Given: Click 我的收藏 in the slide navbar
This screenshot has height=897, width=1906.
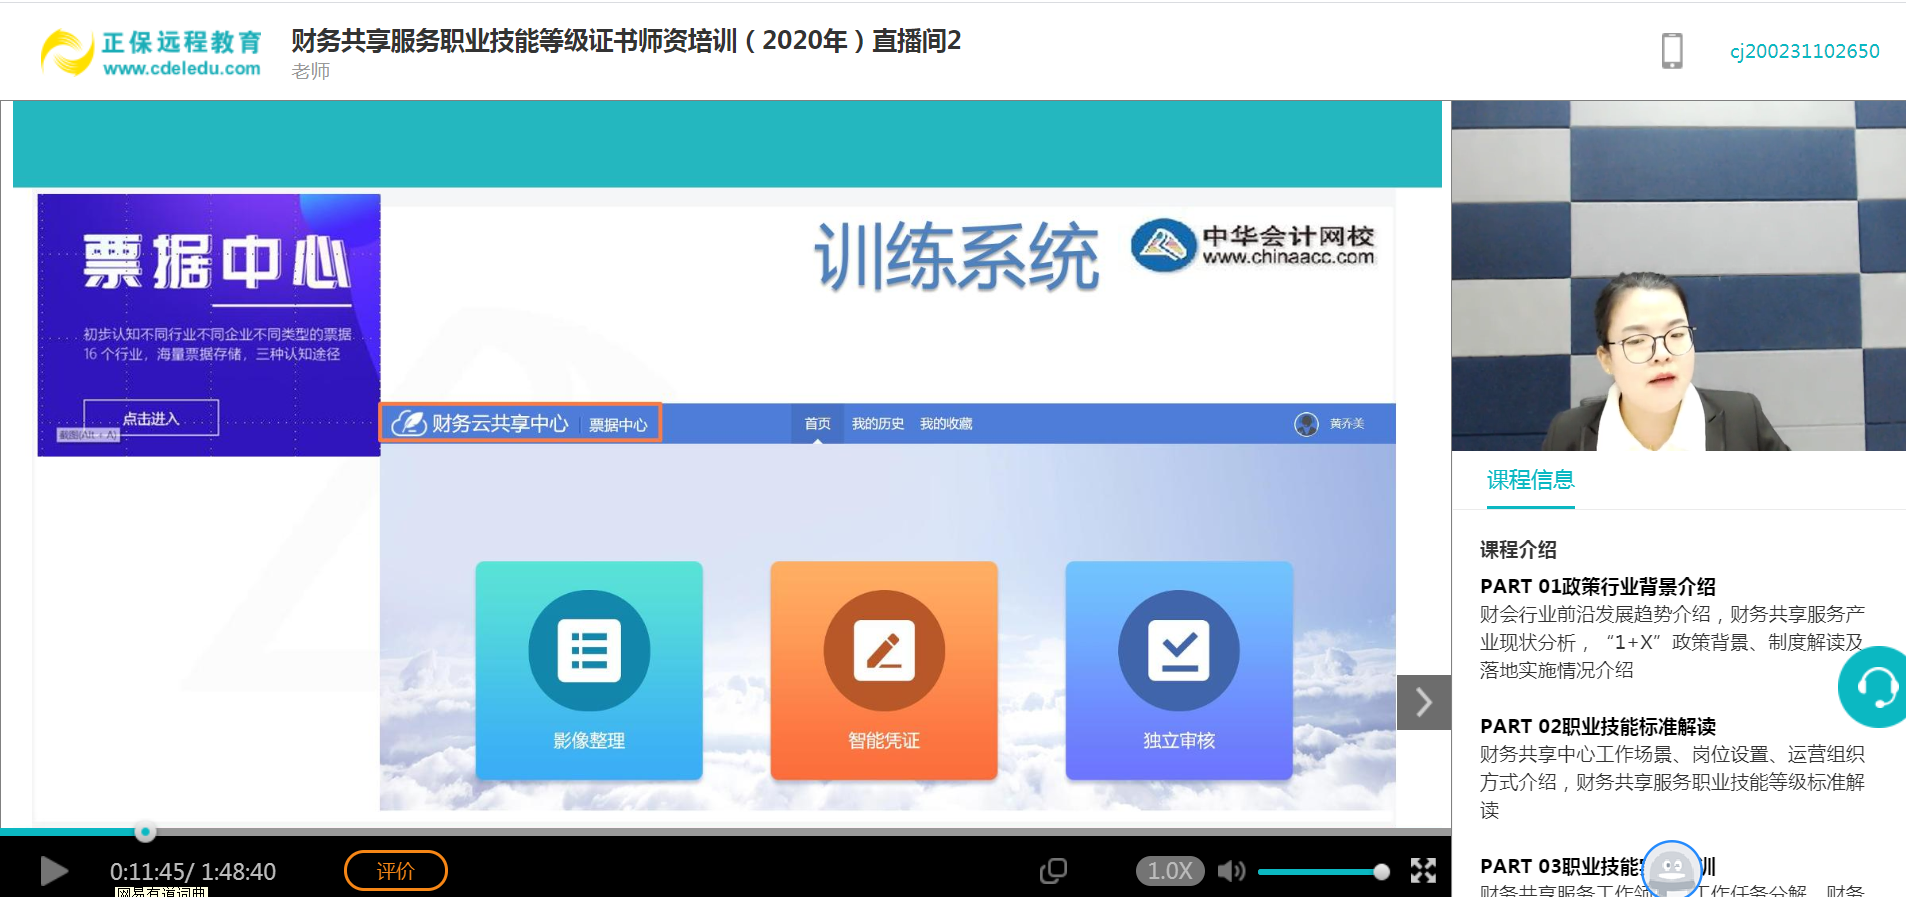Looking at the screenshot, I should (946, 424).
